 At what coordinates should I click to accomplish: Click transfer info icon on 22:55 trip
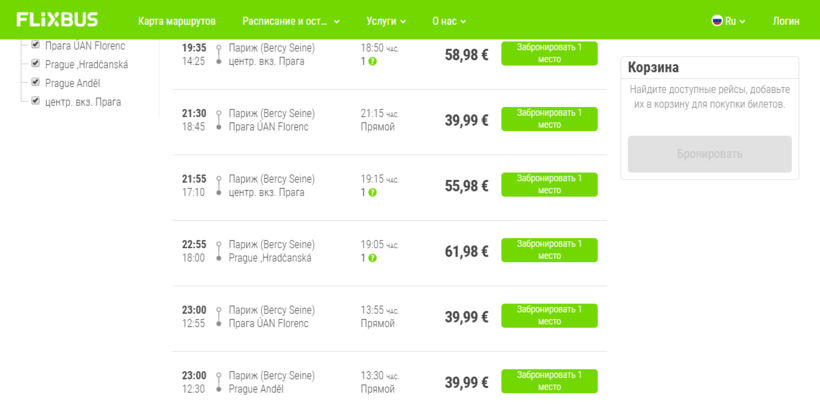point(372,258)
